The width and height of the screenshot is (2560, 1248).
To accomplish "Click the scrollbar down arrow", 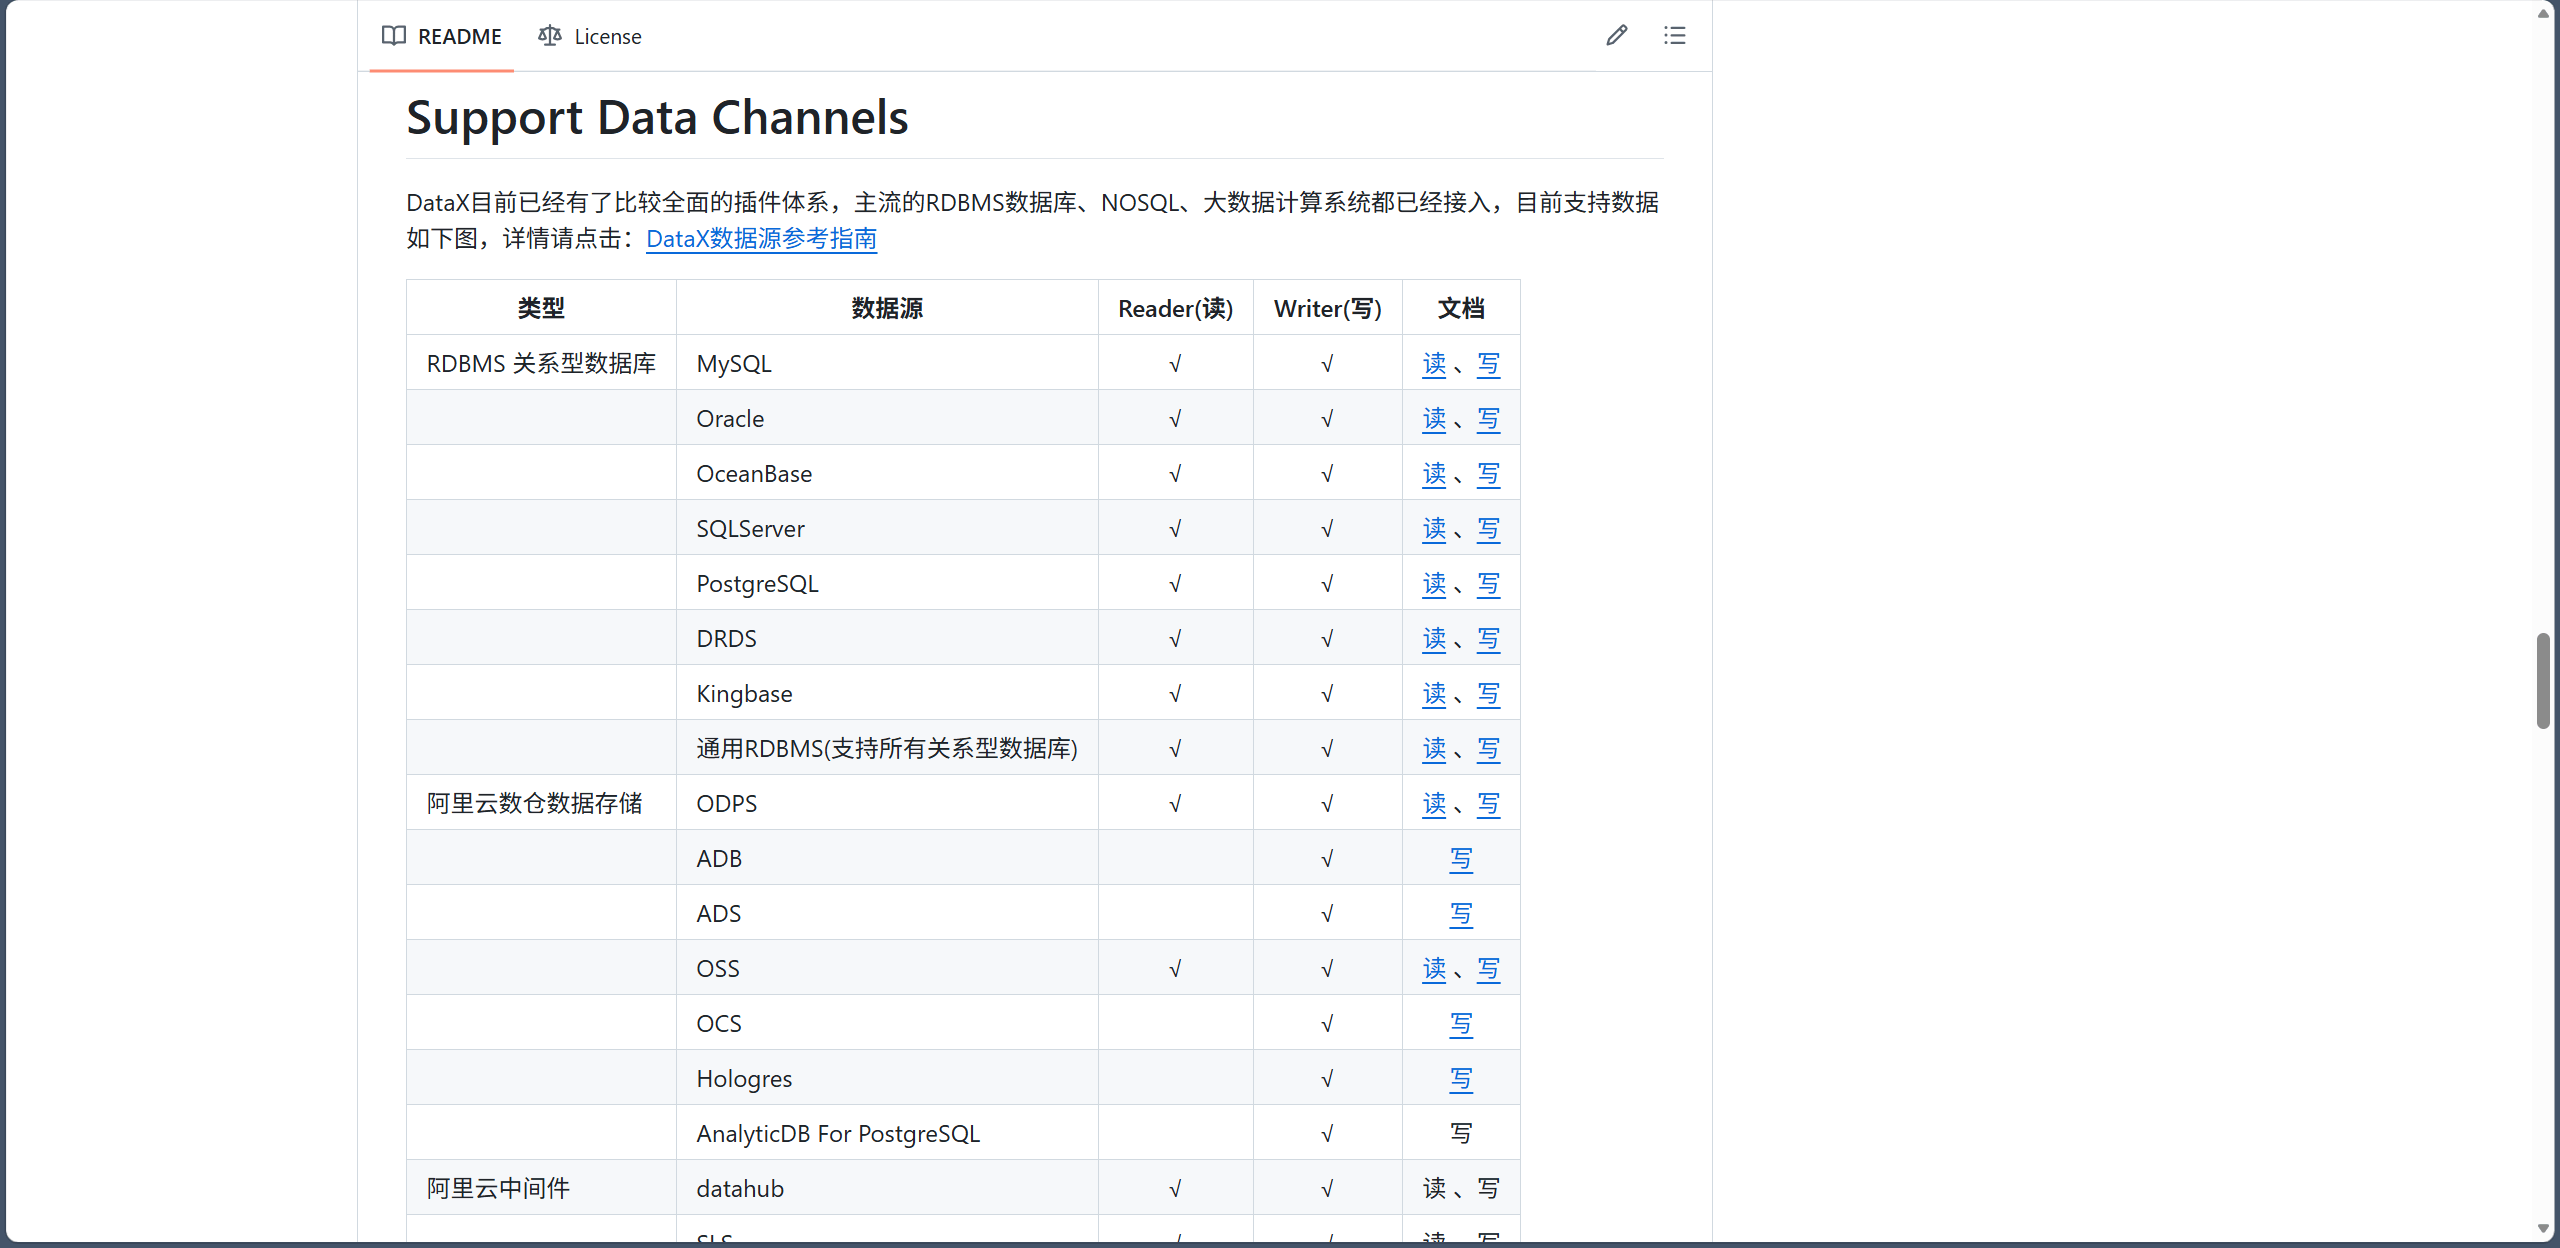I will [2543, 1229].
